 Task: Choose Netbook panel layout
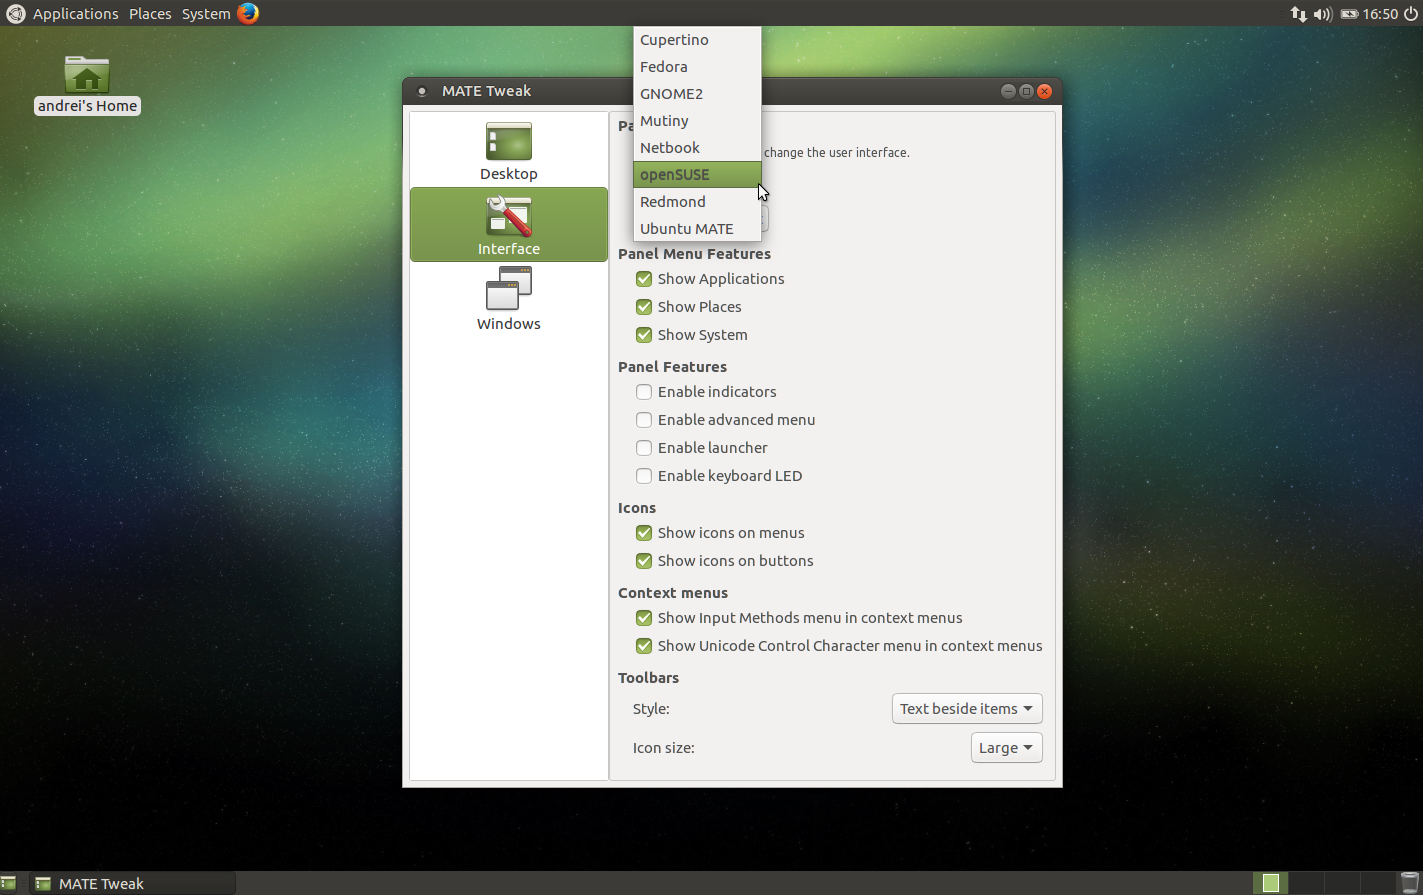(x=697, y=148)
